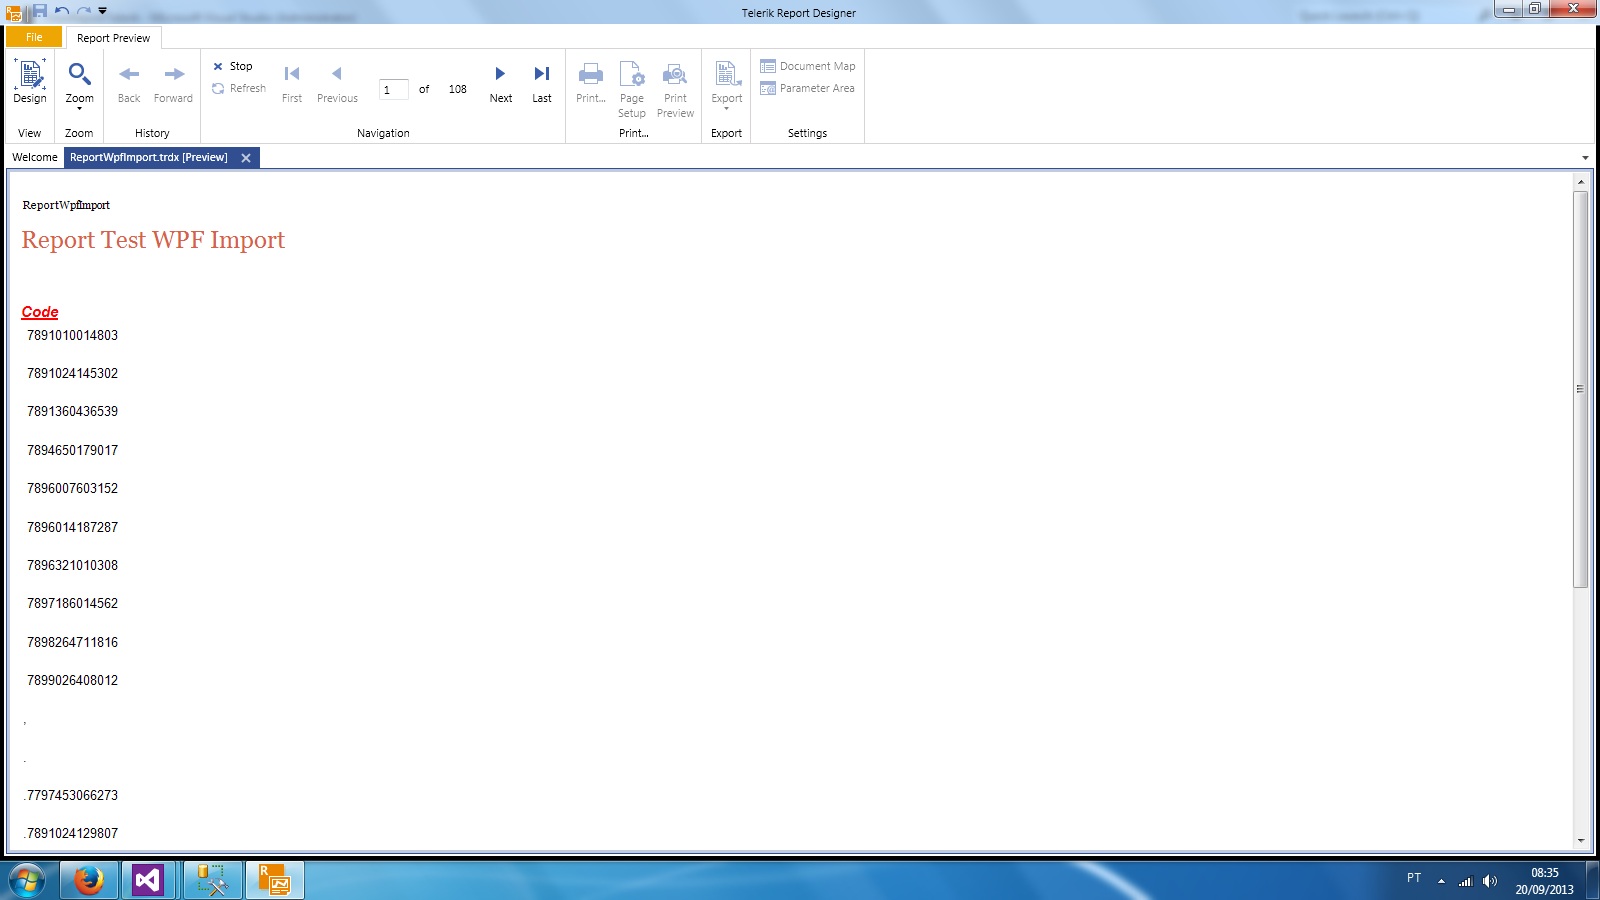Open the Snipping Tool from the taskbar

[x=212, y=880]
